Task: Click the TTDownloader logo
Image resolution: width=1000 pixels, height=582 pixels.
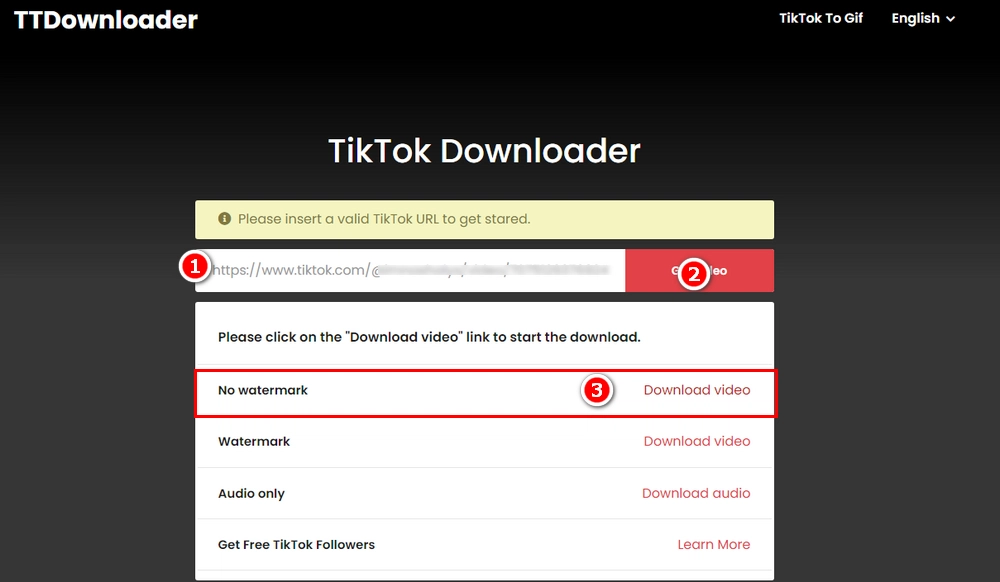Action: coord(106,20)
